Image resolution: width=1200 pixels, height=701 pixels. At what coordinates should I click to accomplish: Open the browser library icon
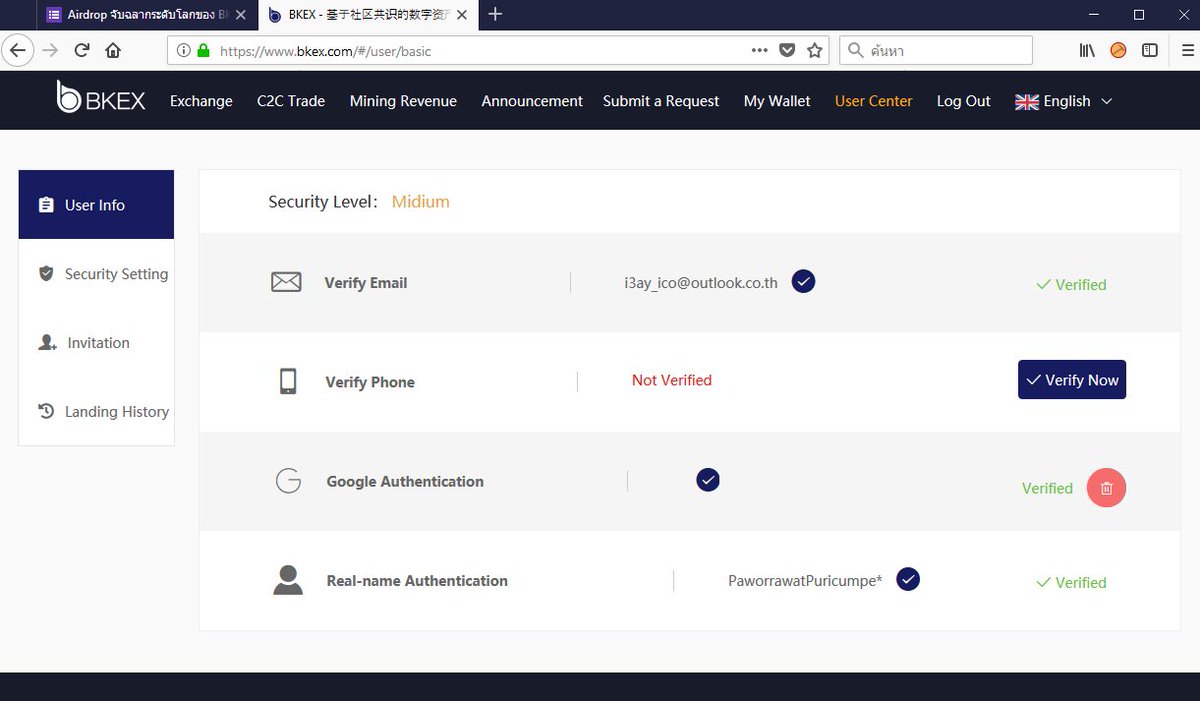pyautogui.click(x=1087, y=50)
